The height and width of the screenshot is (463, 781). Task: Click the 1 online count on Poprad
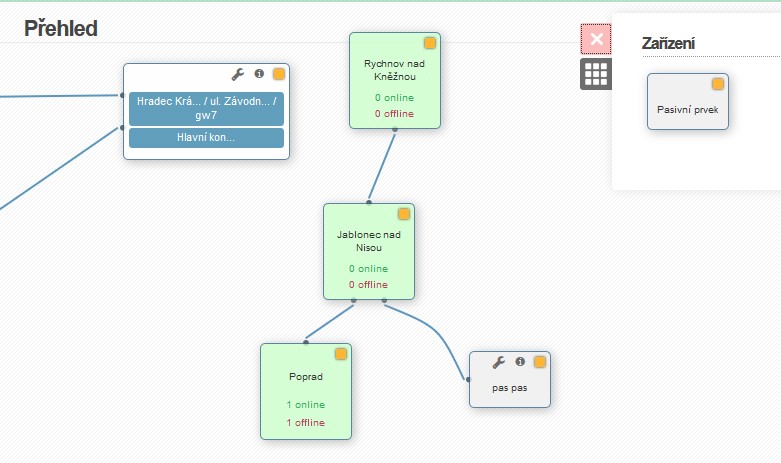coord(305,405)
